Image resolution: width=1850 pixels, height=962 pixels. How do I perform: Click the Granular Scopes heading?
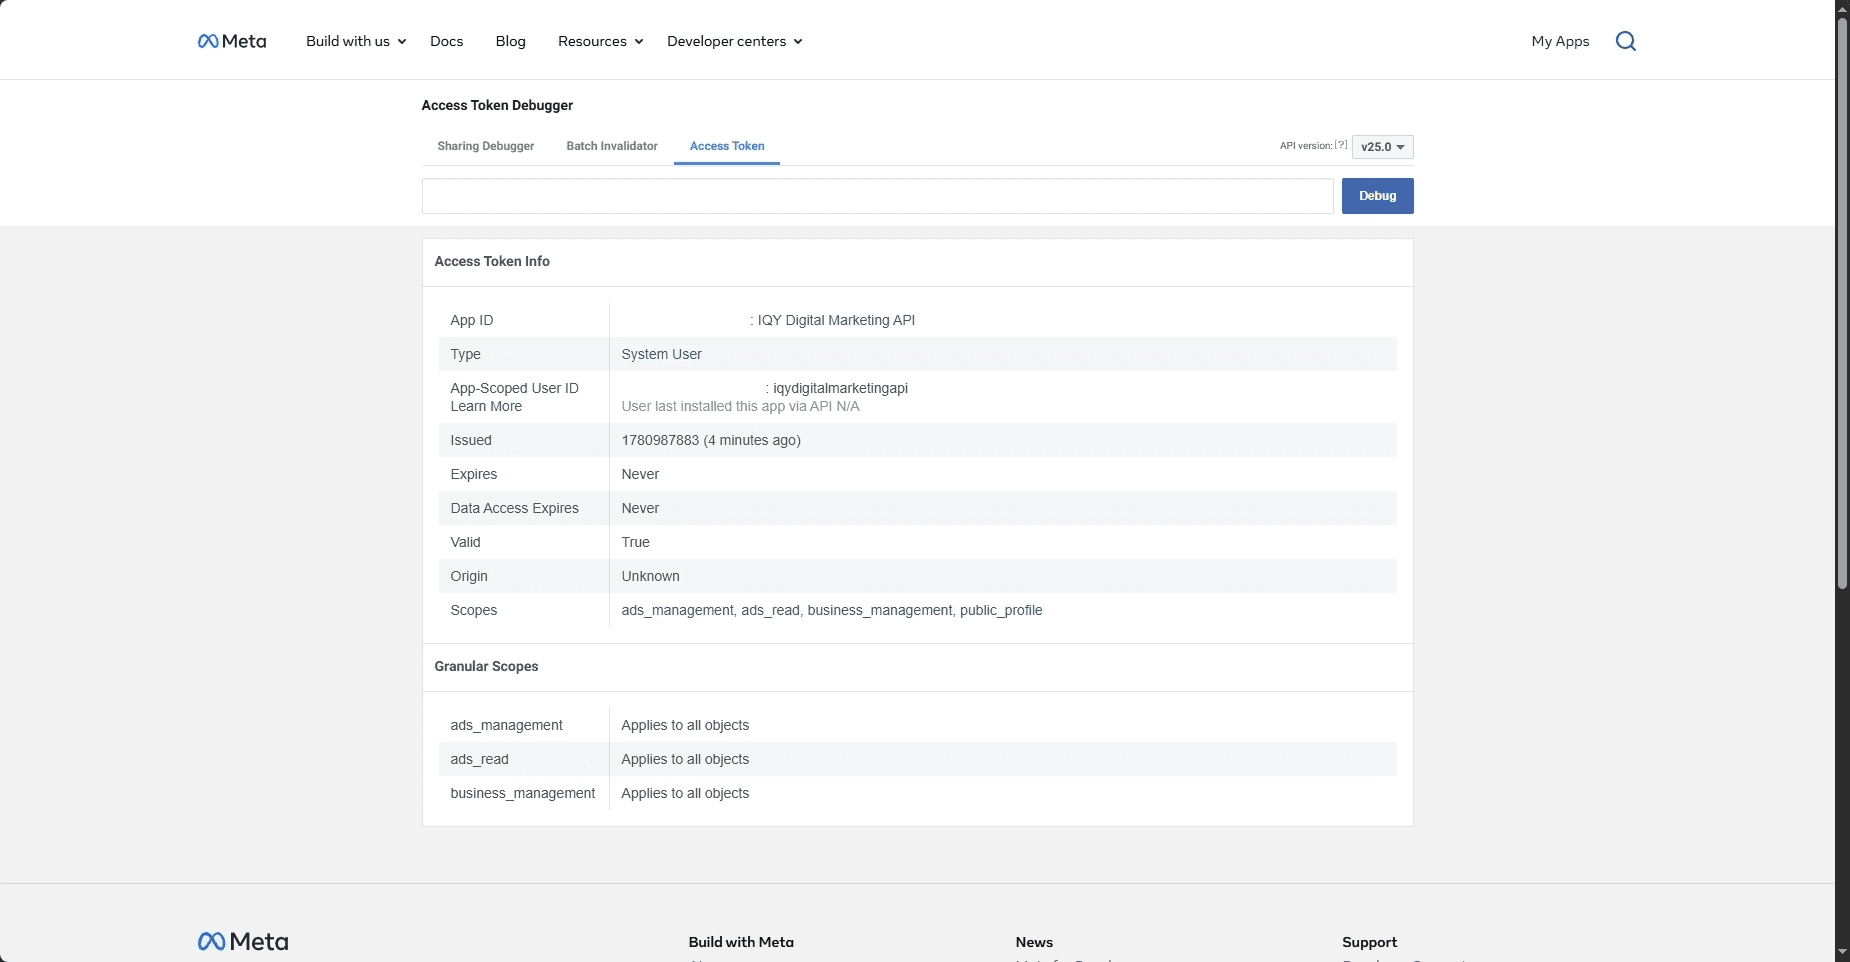[486, 666]
